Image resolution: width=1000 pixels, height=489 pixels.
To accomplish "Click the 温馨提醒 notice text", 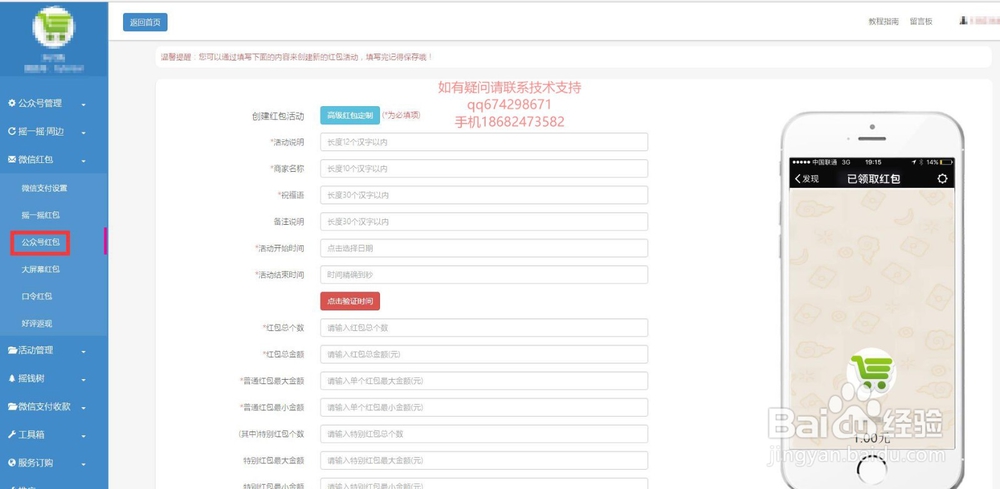I will 297,57.
